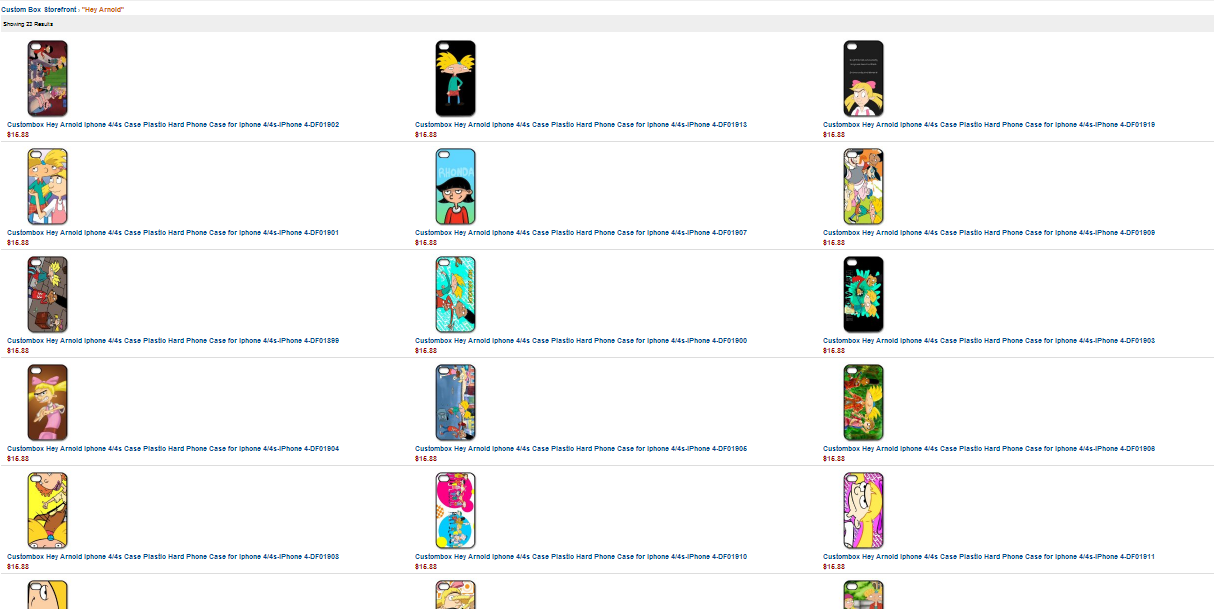1214x609 pixels.
Task: Click product title link ending DF01905
Action: [x=581, y=449]
